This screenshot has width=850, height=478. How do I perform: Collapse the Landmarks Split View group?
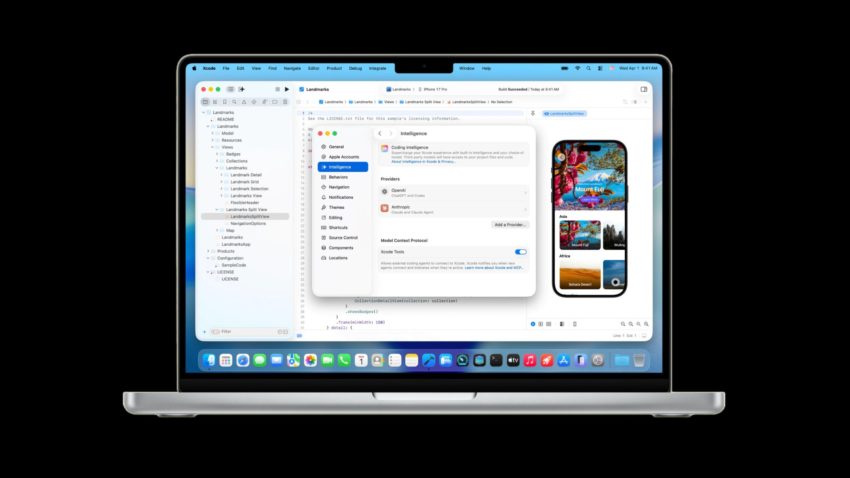222,209
